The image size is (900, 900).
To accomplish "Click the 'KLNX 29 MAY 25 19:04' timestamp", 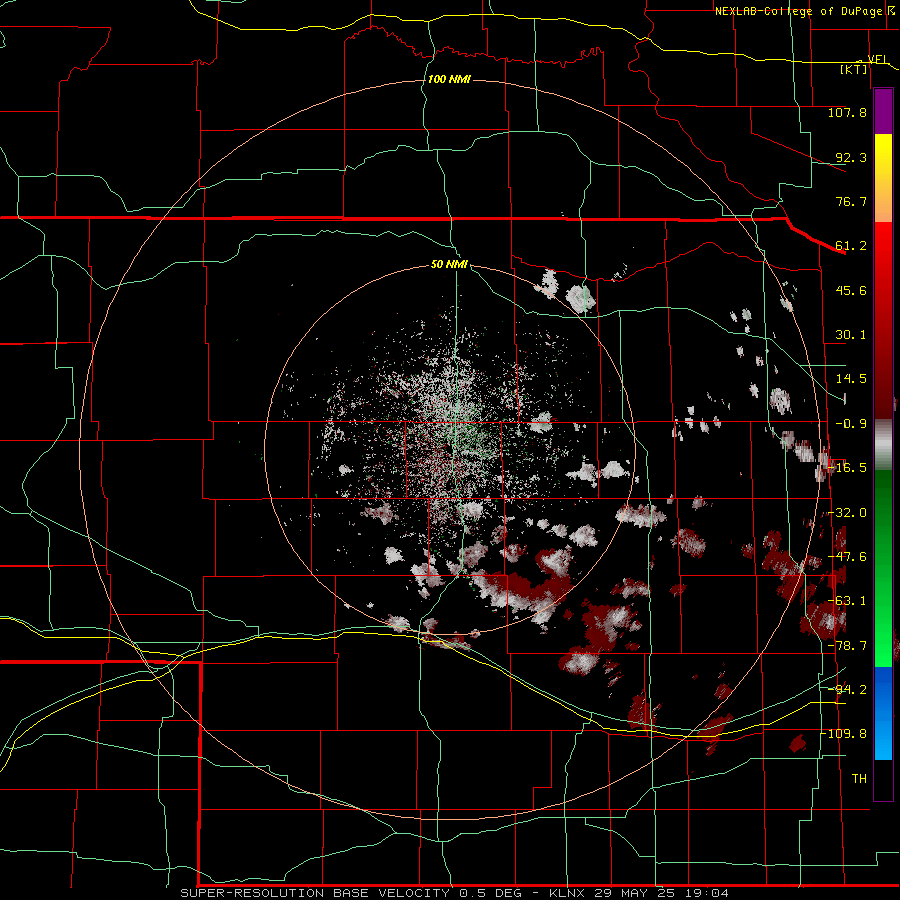I will tap(639, 893).
